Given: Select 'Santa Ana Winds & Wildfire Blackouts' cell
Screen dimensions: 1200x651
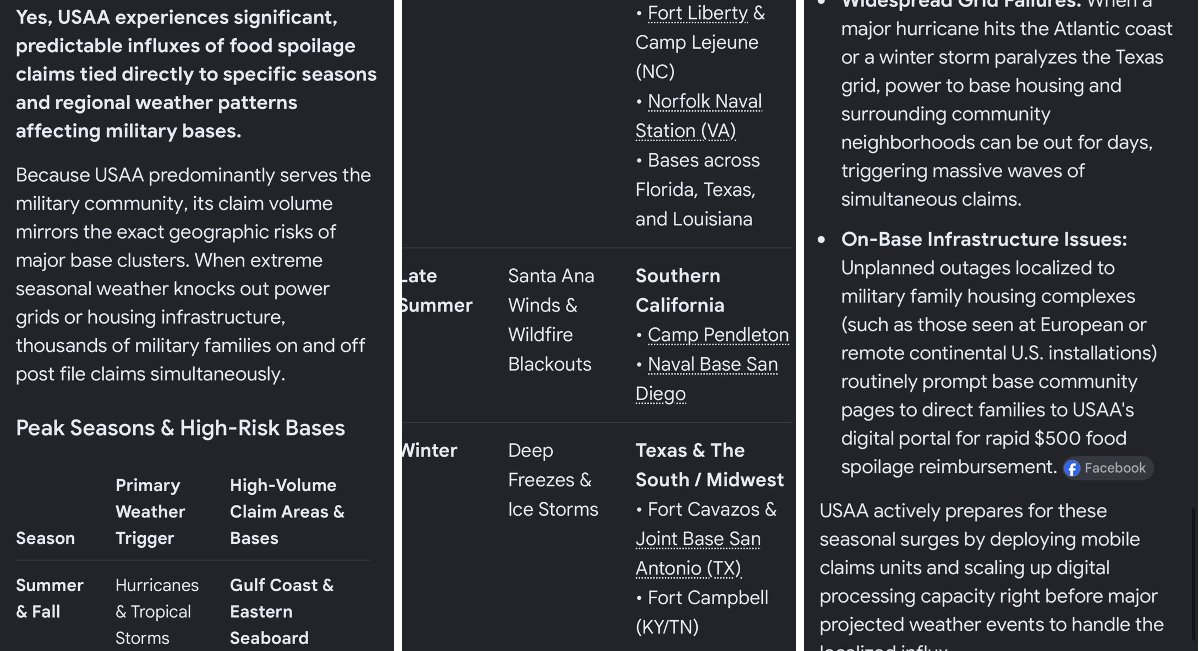Looking at the screenshot, I should point(551,320).
